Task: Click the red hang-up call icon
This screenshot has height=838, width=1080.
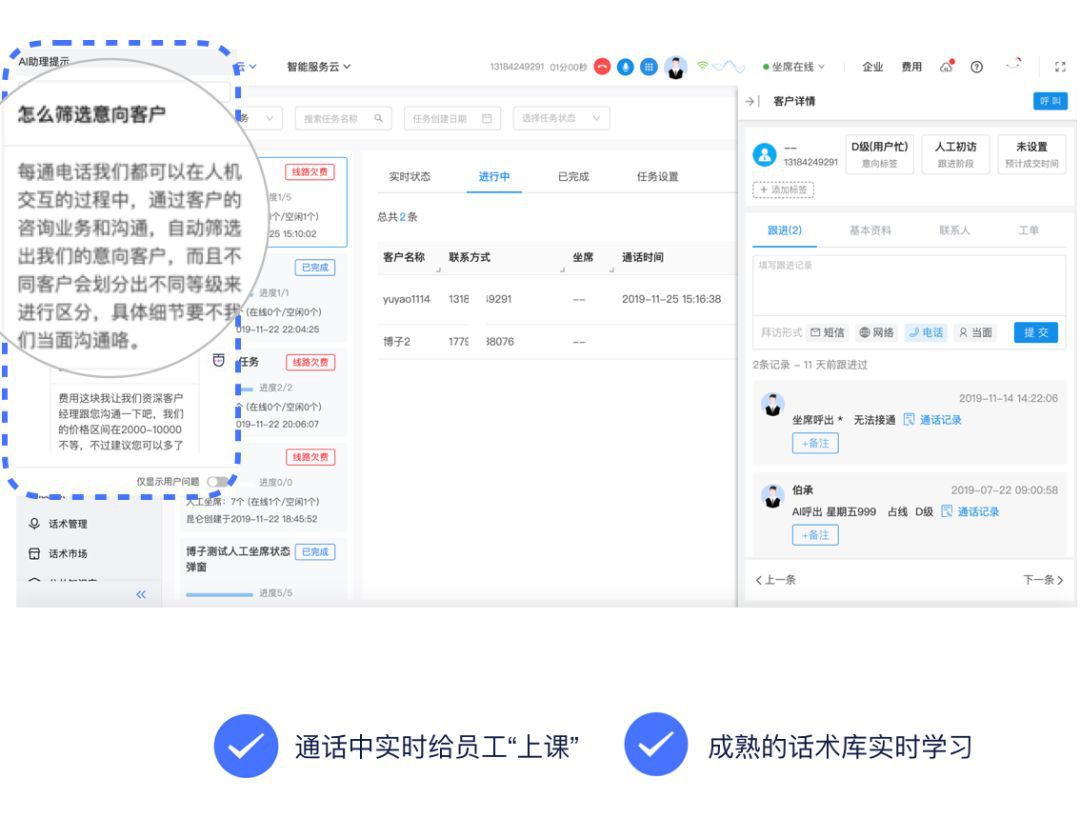Action: [x=602, y=67]
